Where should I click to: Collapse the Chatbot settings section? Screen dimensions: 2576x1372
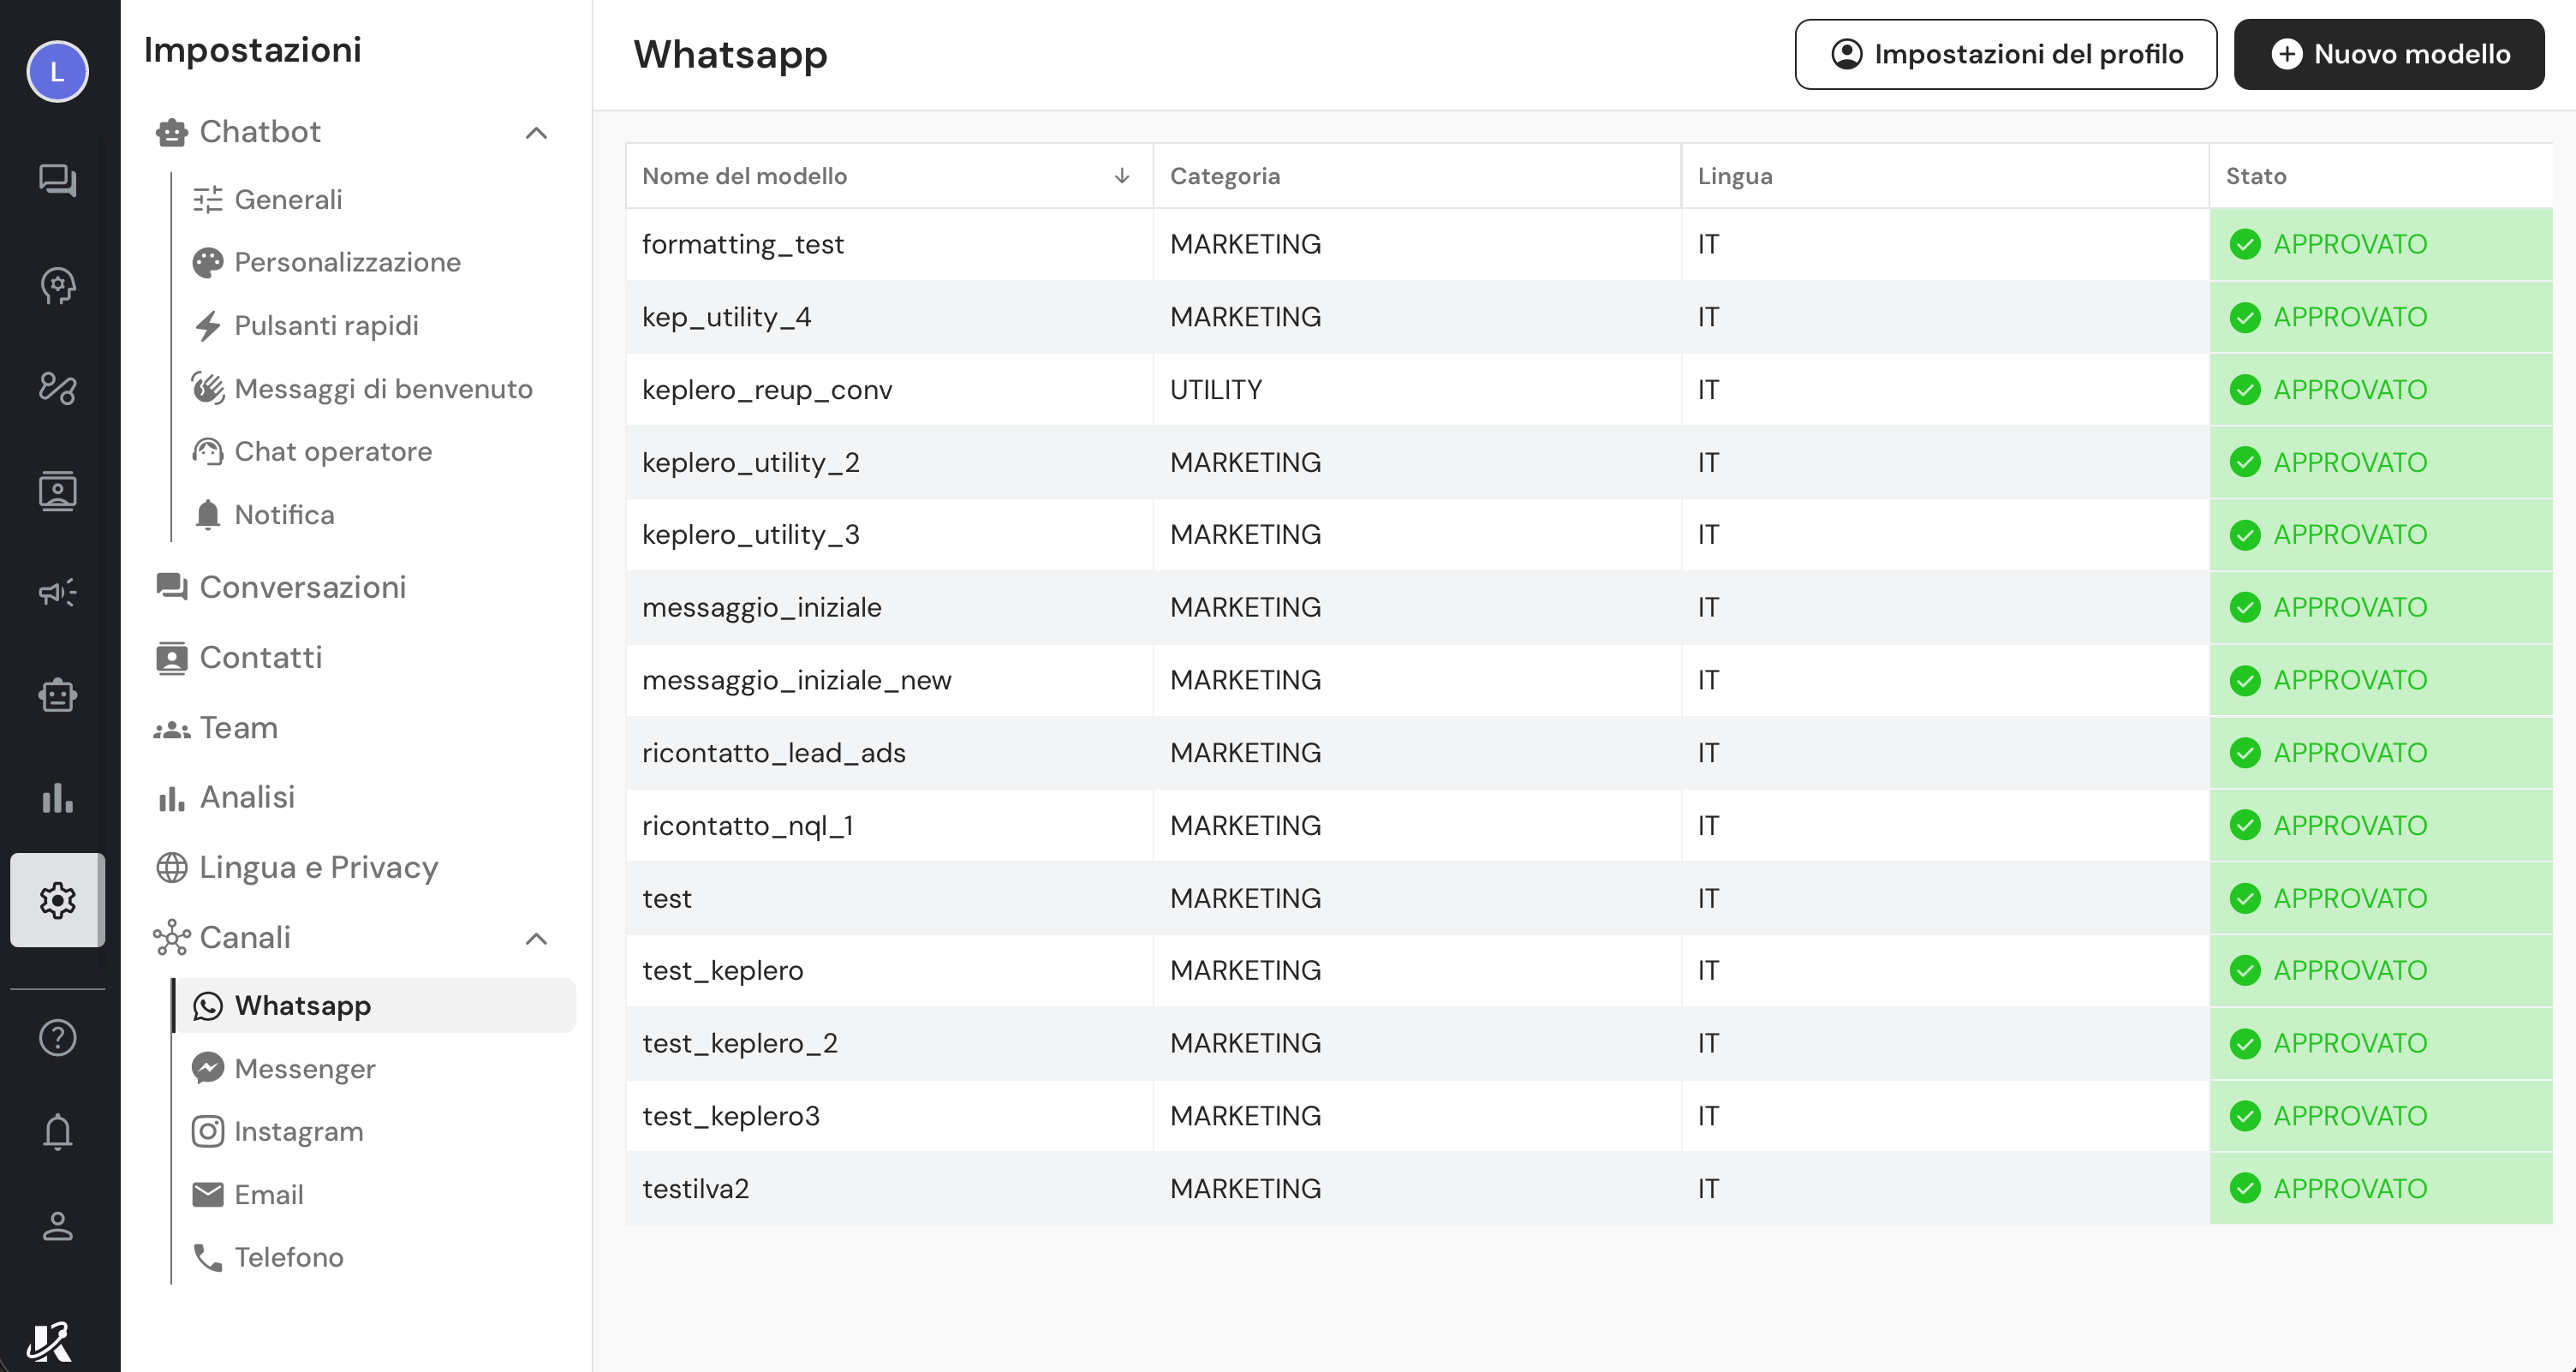(x=536, y=133)
